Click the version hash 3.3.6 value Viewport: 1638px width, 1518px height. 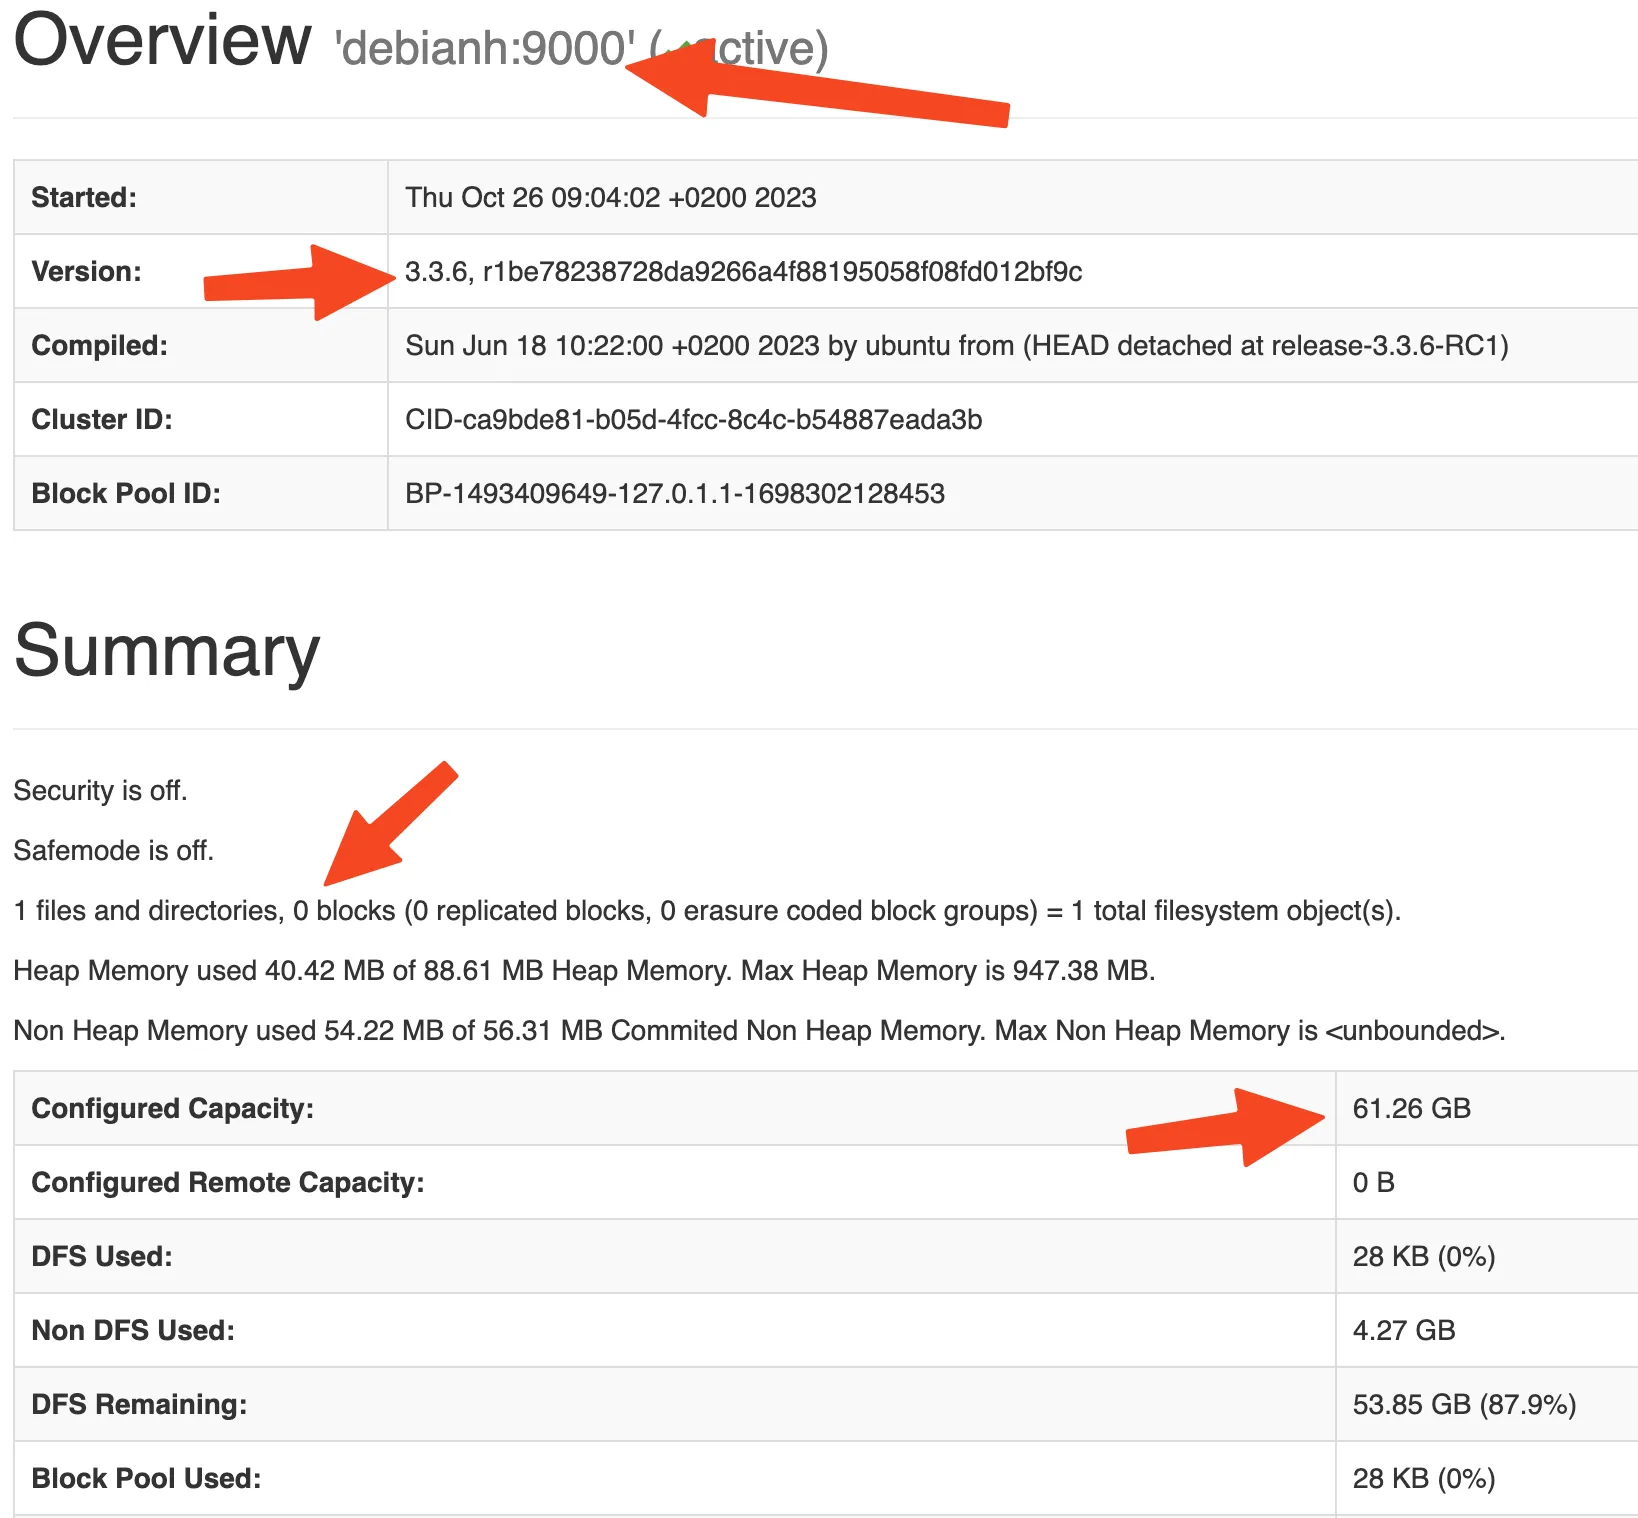click(742, 272)
